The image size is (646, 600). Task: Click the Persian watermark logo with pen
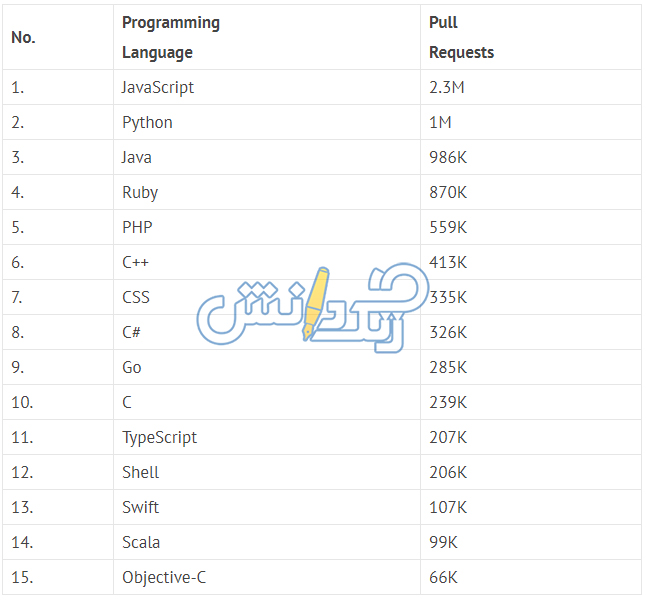pyautogui.click(x=312, y=308)
